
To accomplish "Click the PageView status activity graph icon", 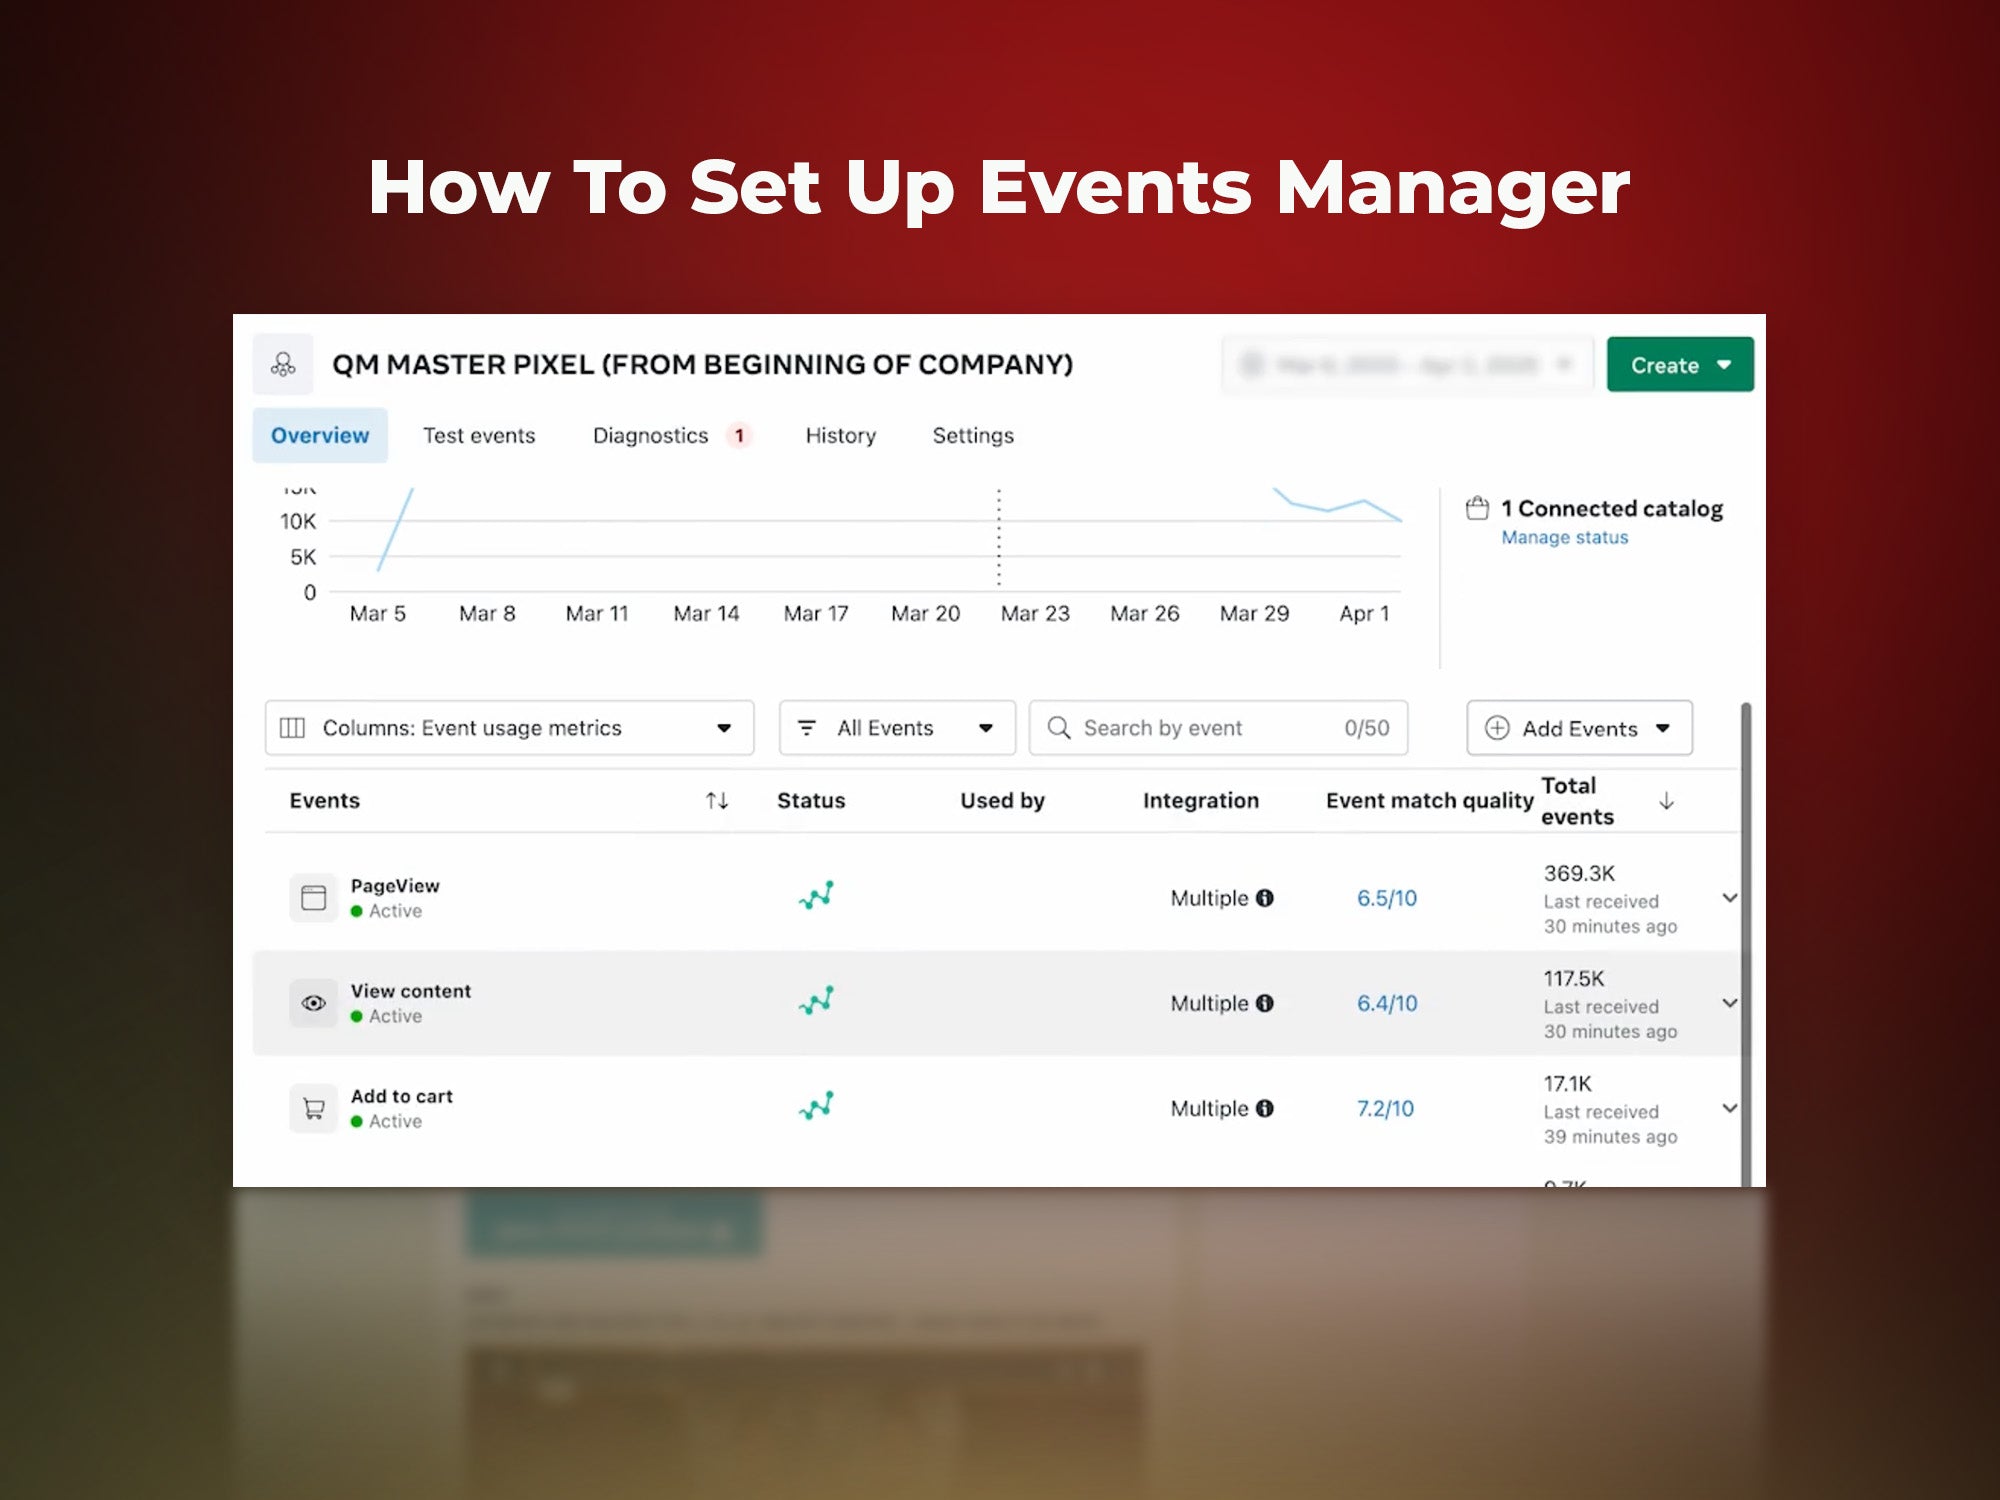I will [x=816, y=896].
